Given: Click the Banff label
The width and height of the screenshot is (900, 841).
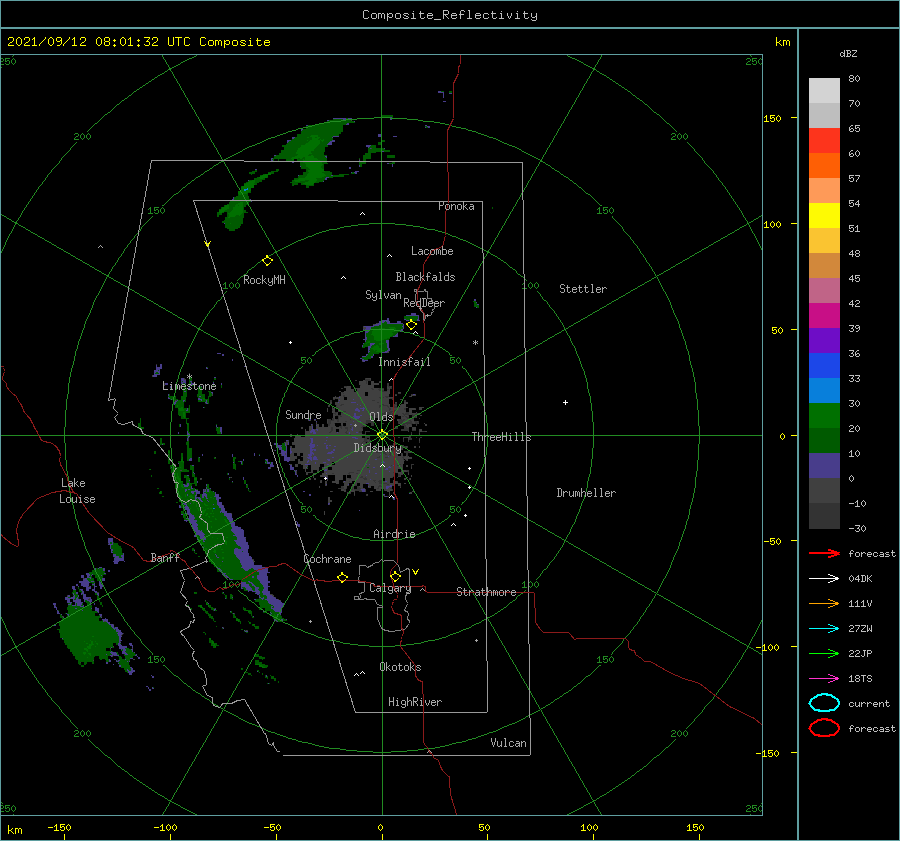Looking at the screenshot, I should click(165, 557).
